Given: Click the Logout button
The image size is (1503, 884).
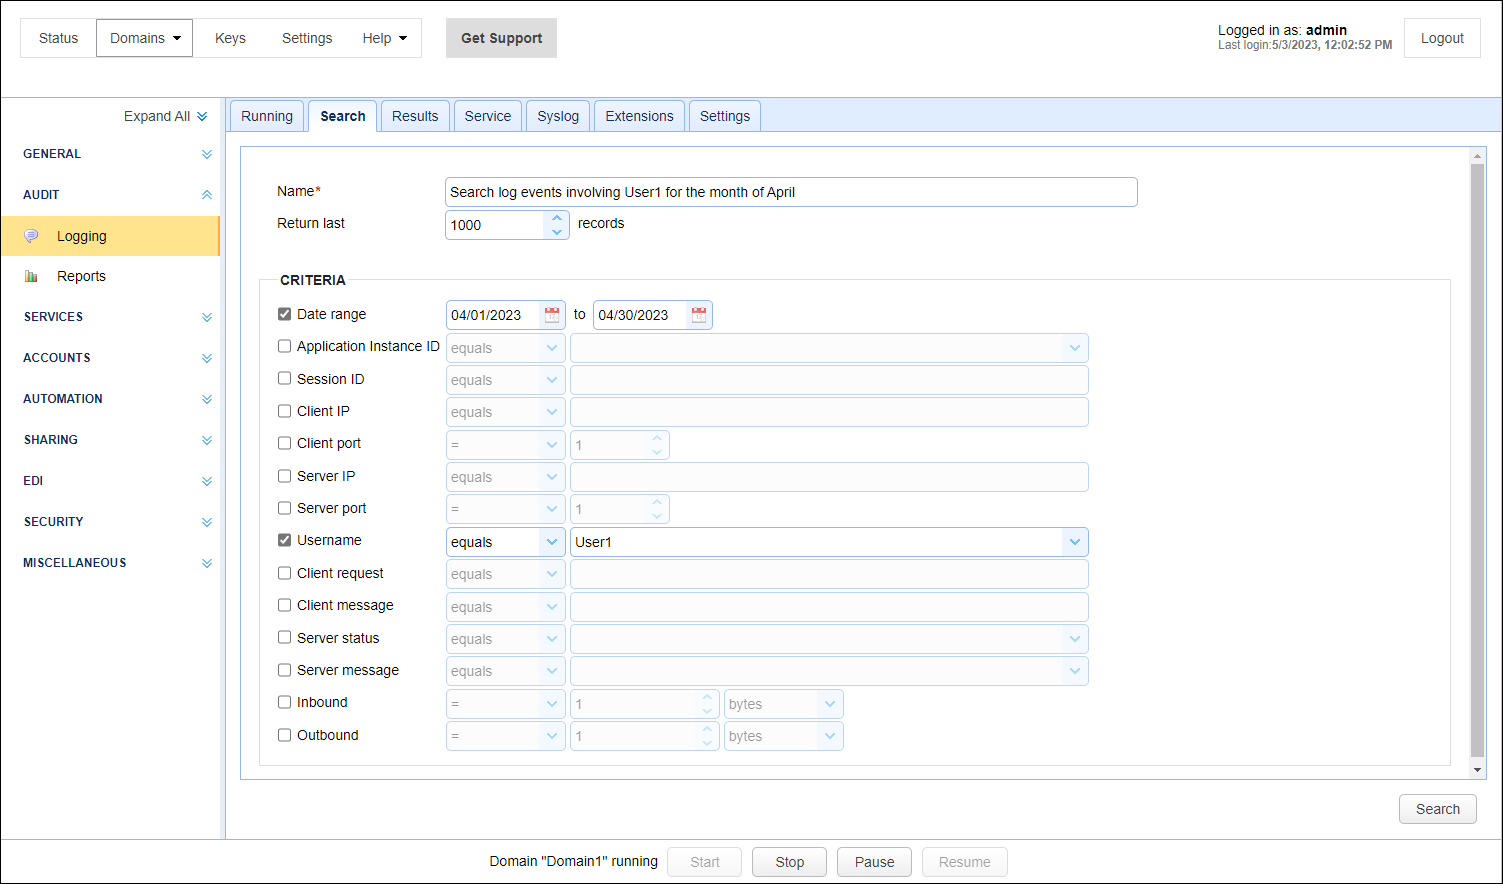Looking at the screenshot, I should [1442, 38].
